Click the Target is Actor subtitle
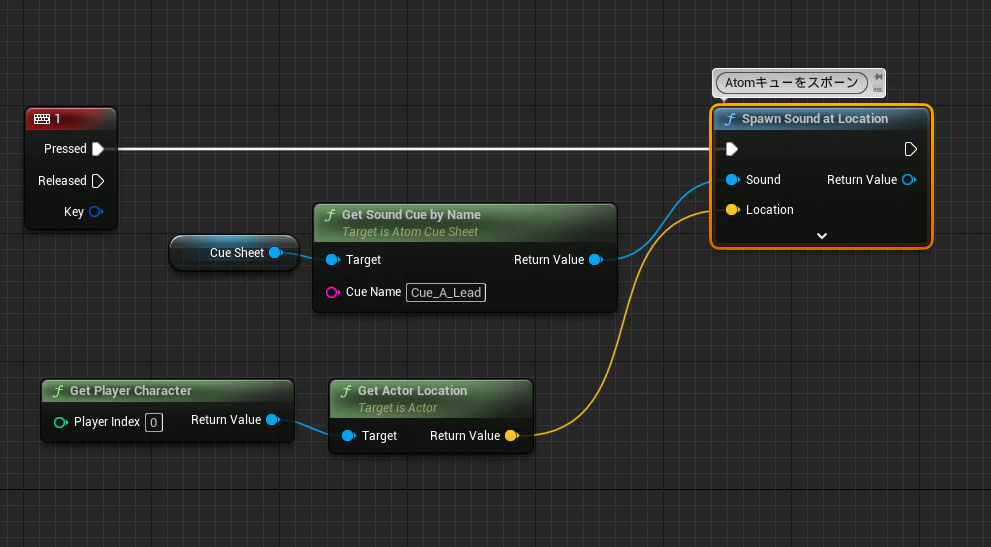The image size is (991, 547). click(x=398, y=409)
